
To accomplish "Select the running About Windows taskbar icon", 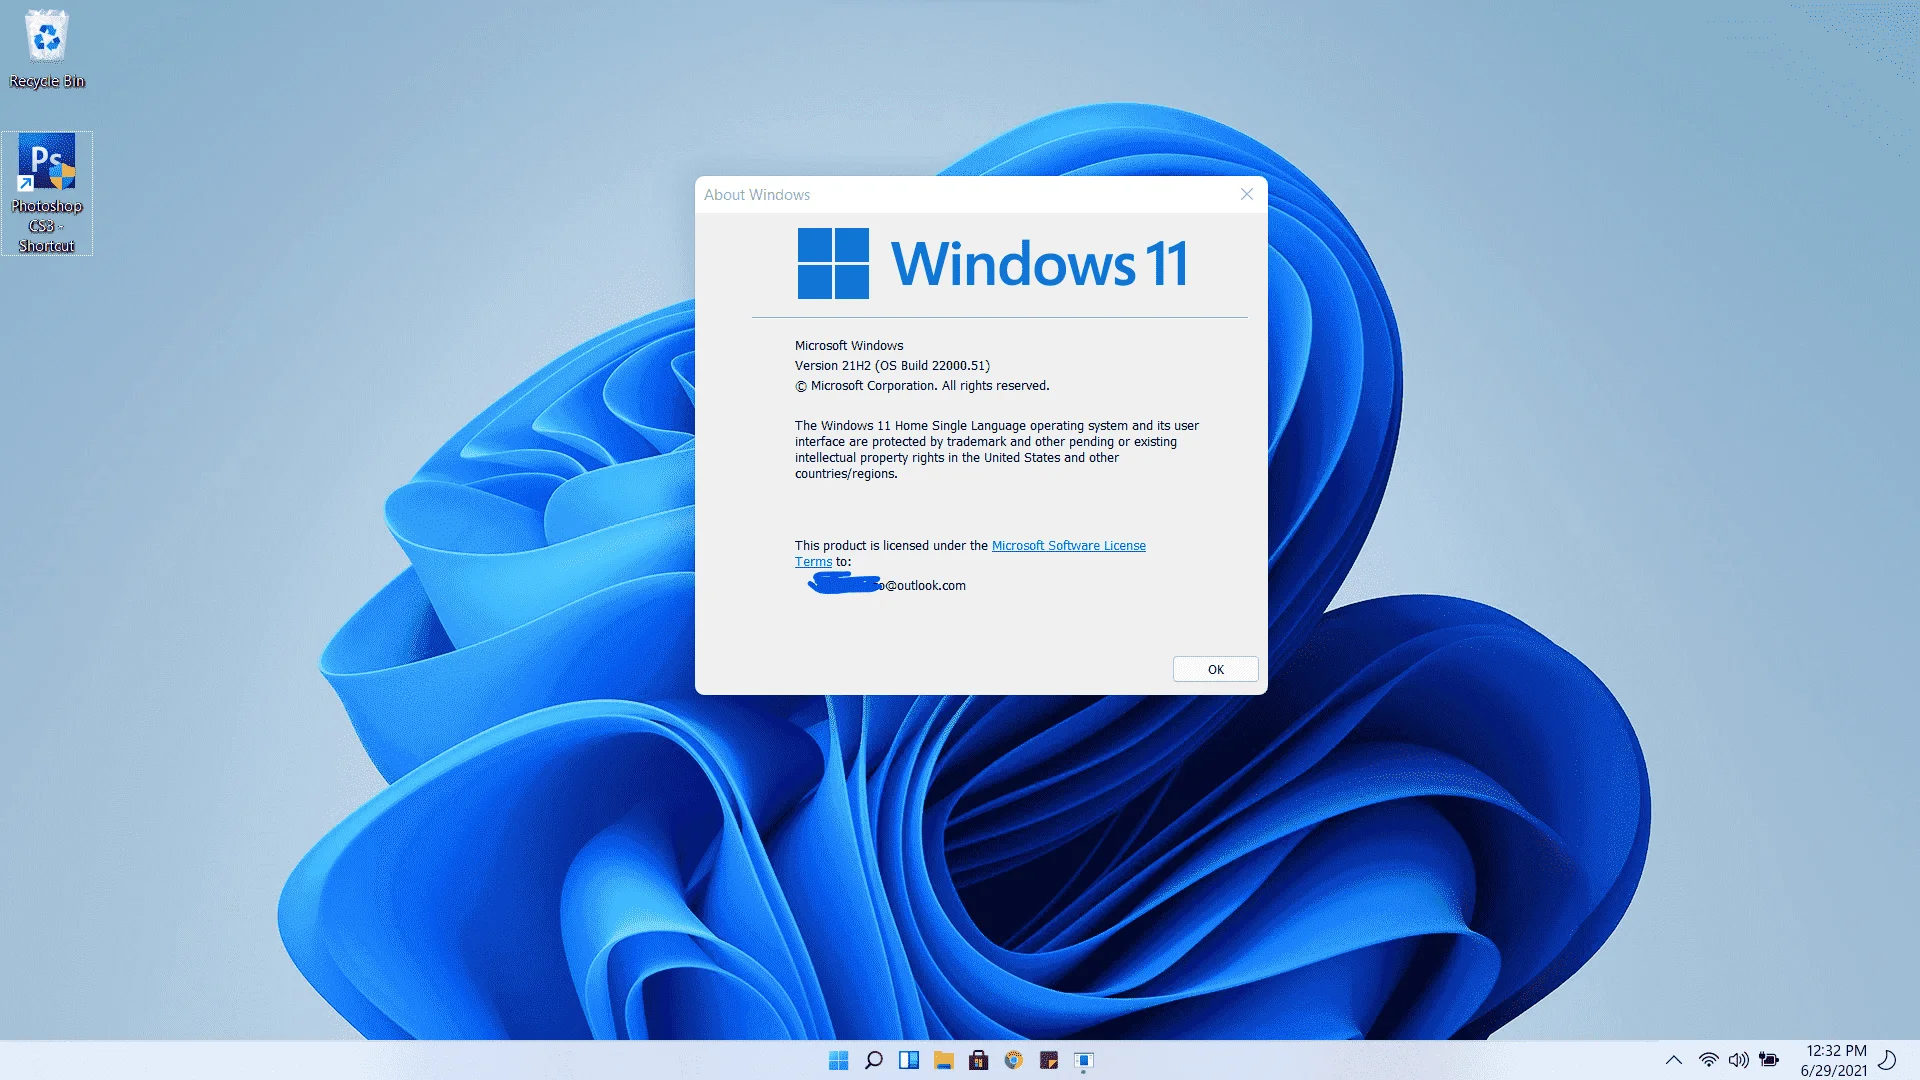I will (1083, 1060).
